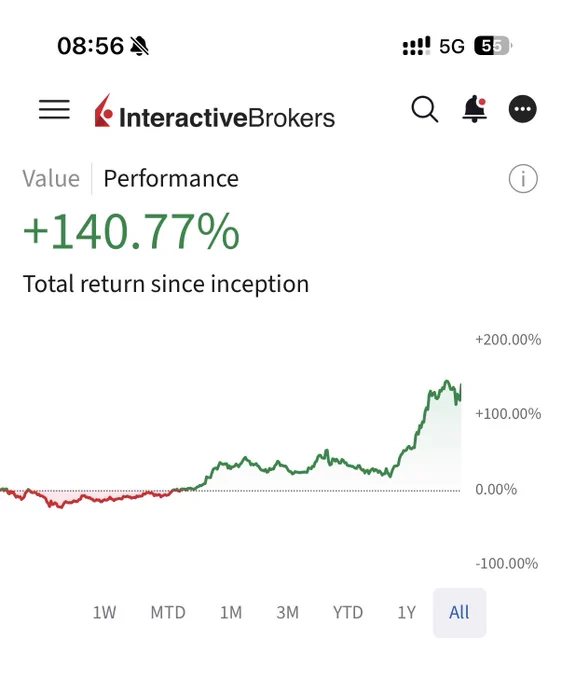
Task: Tap the green peak of the performance chart
Action: coord(447,382)
